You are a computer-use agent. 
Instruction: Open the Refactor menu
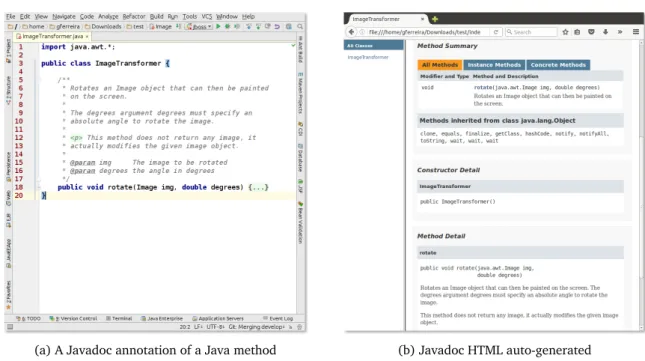click(134, 16)
